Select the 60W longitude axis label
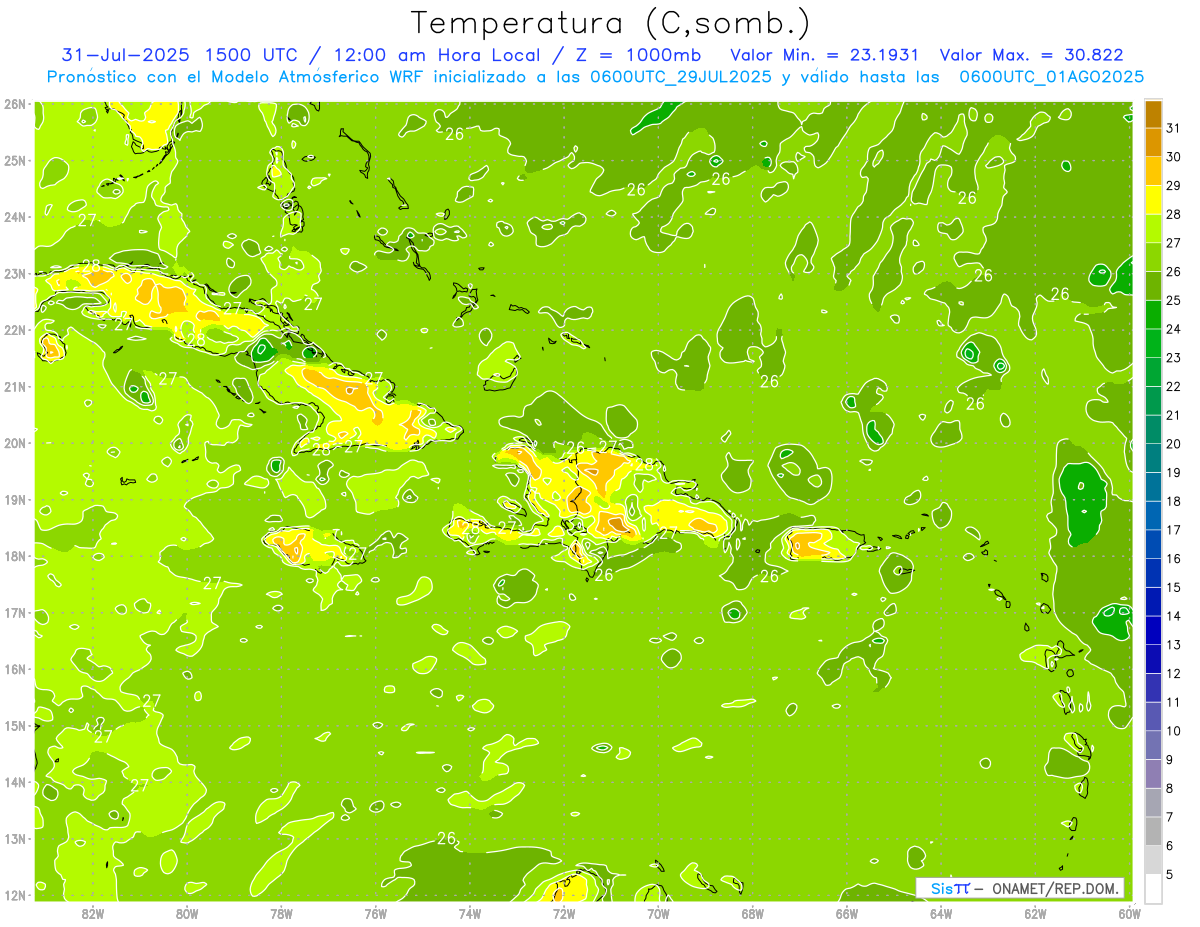 click(x=1130, y=913)
